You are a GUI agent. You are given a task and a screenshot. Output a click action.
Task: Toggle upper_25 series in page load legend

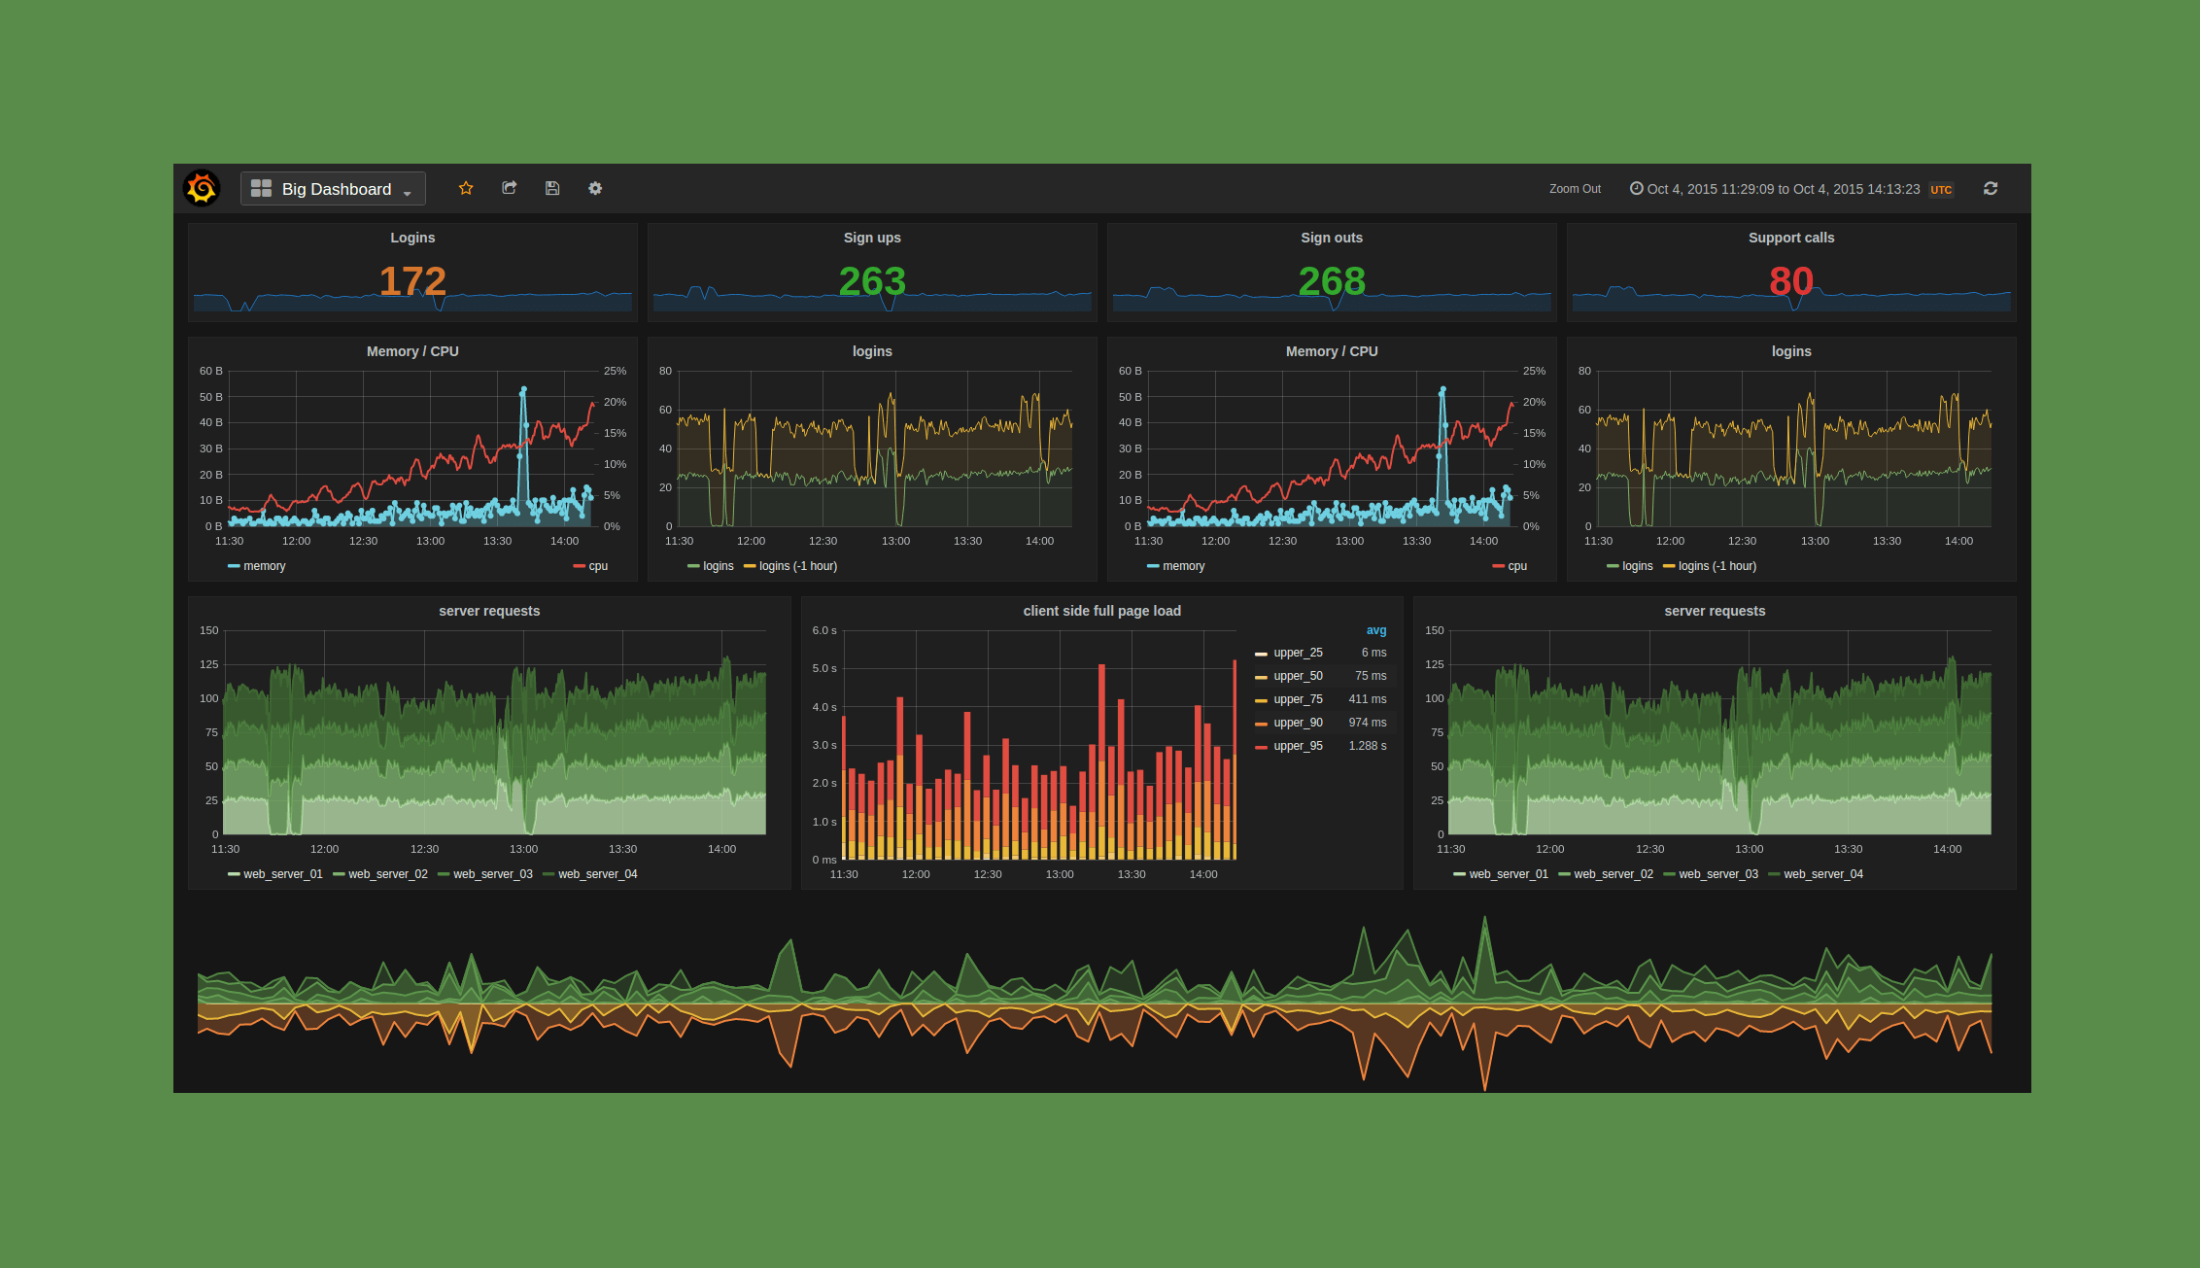click(1289, 653)
